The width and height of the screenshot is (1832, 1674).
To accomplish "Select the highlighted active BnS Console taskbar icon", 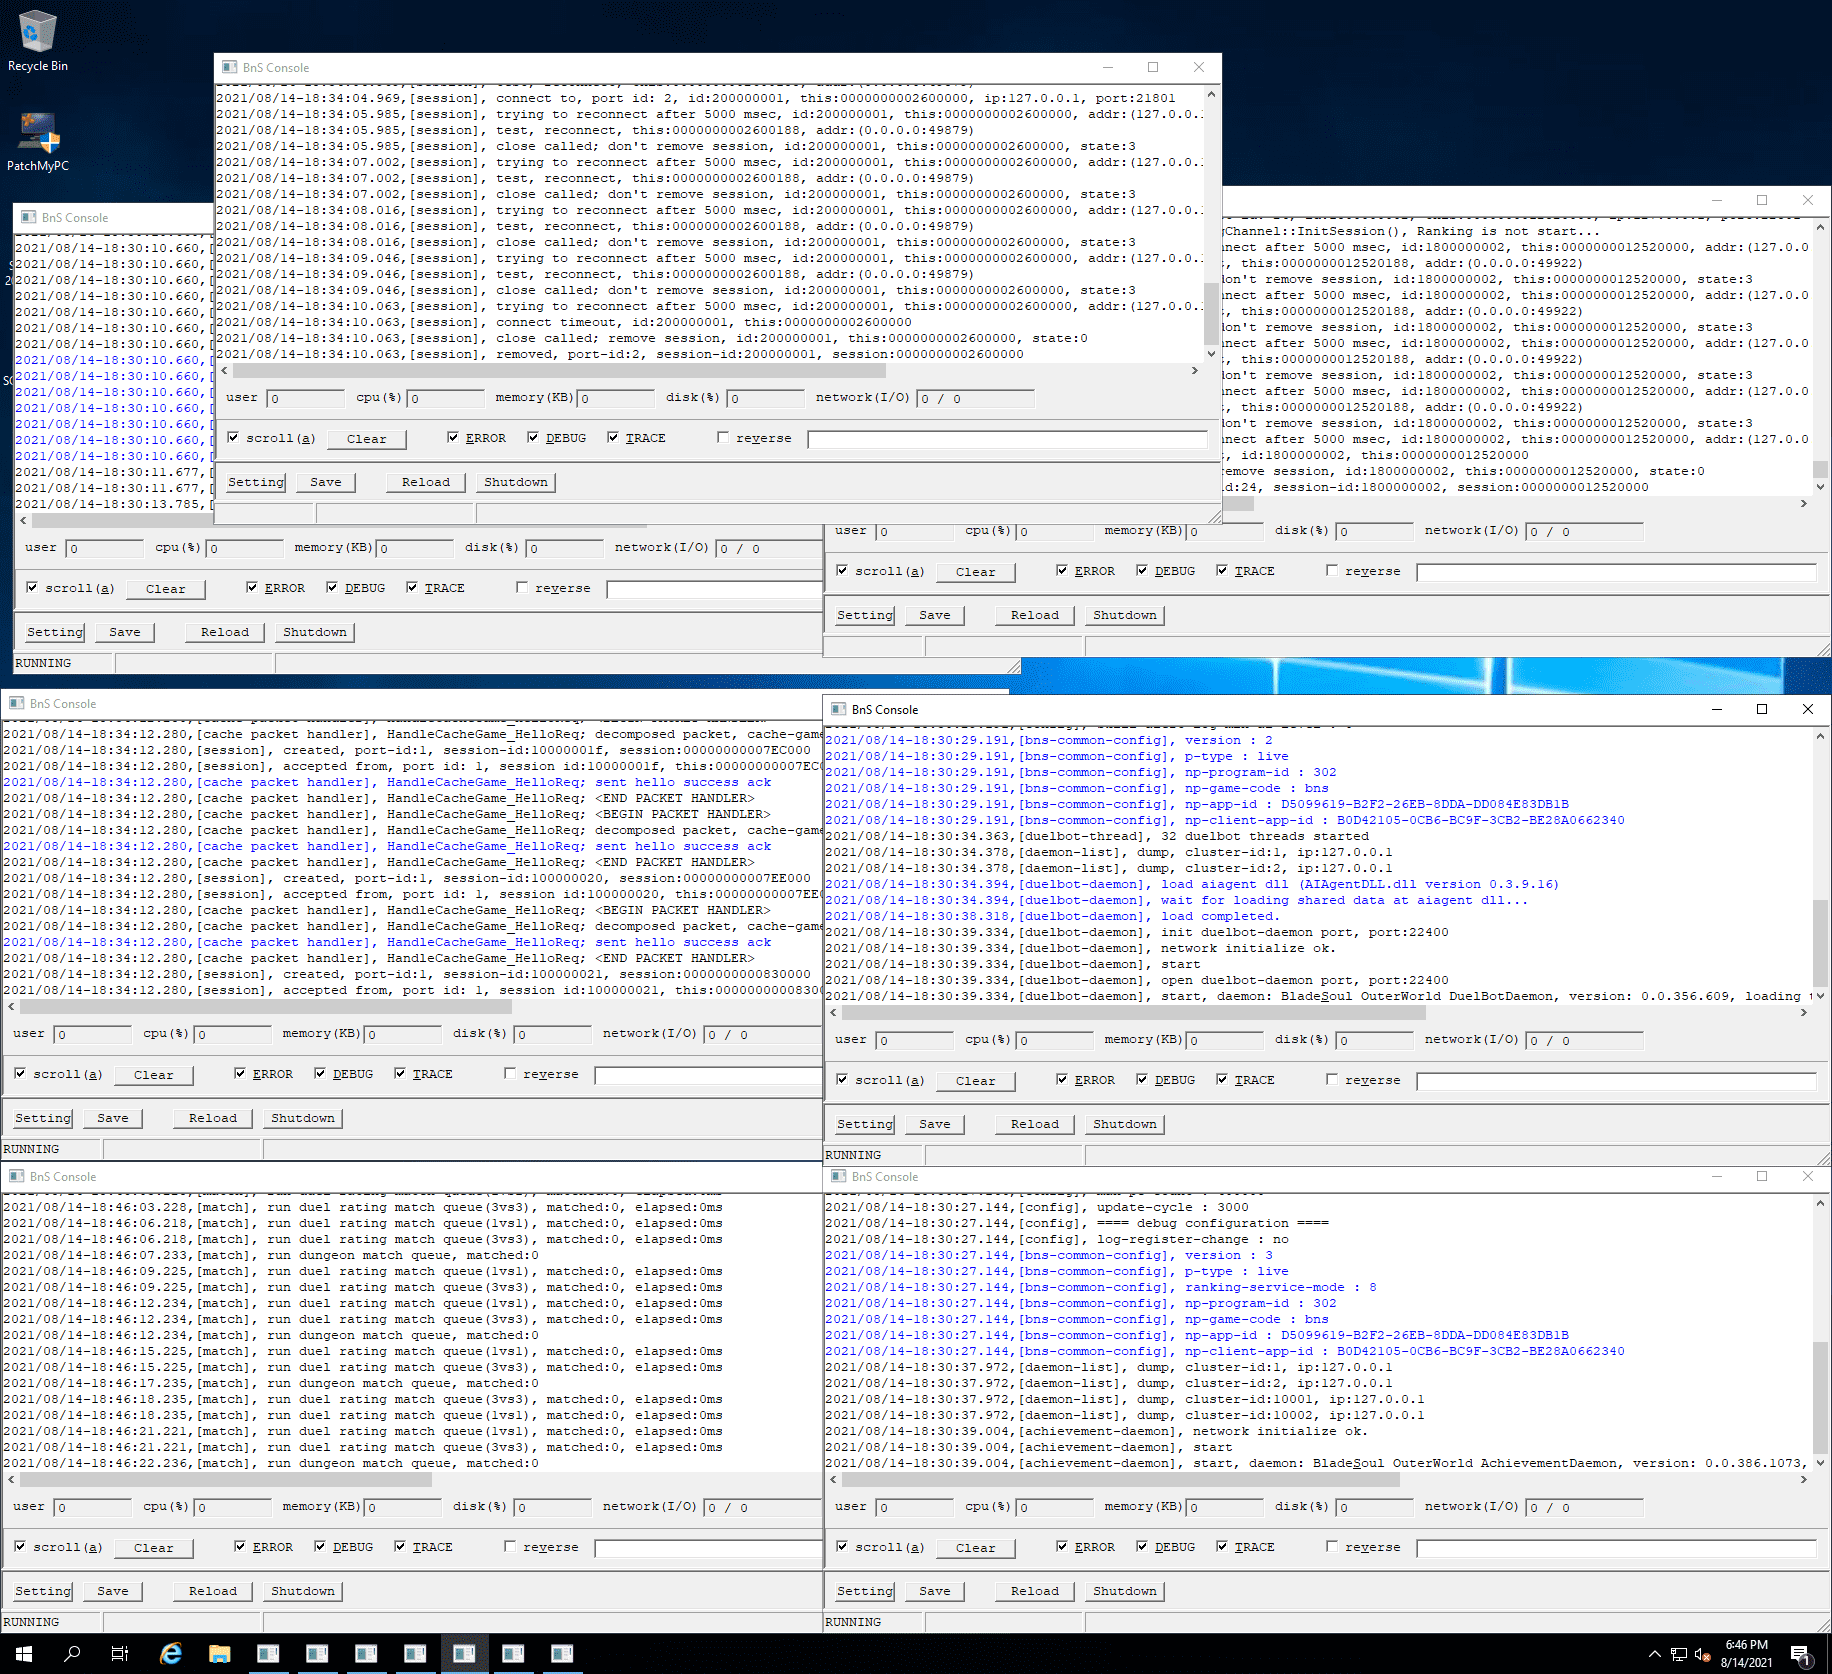I will (x=464, y=1654).
